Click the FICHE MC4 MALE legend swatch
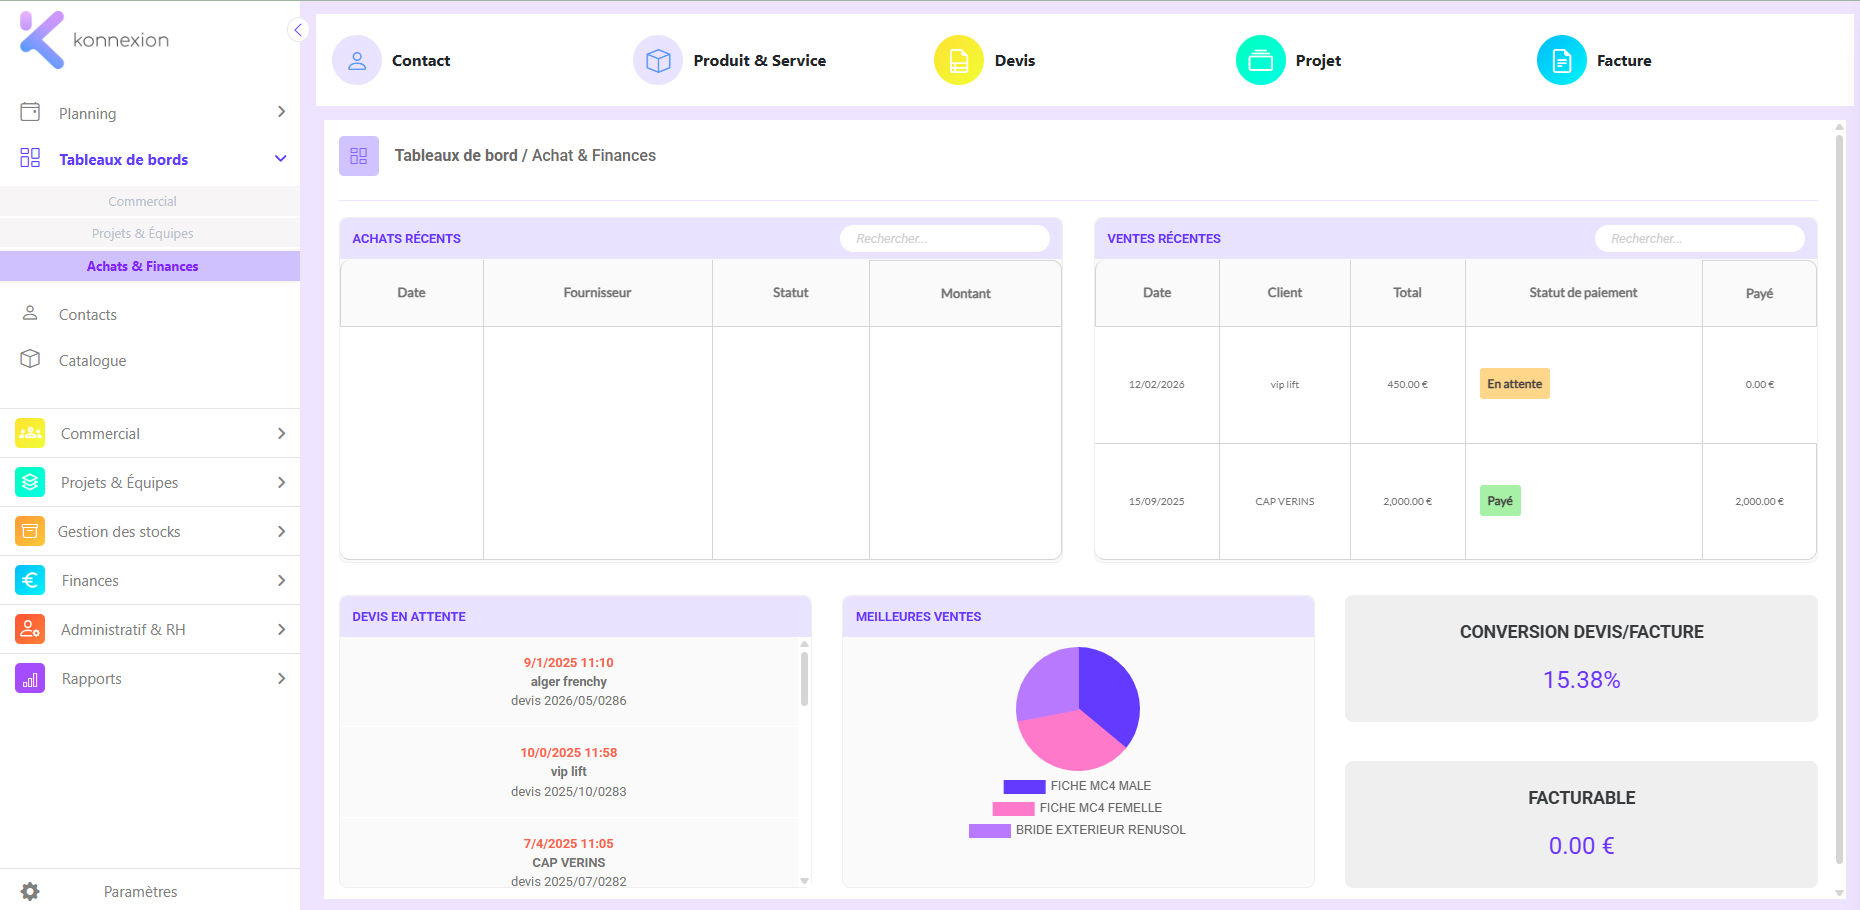 1024,786
